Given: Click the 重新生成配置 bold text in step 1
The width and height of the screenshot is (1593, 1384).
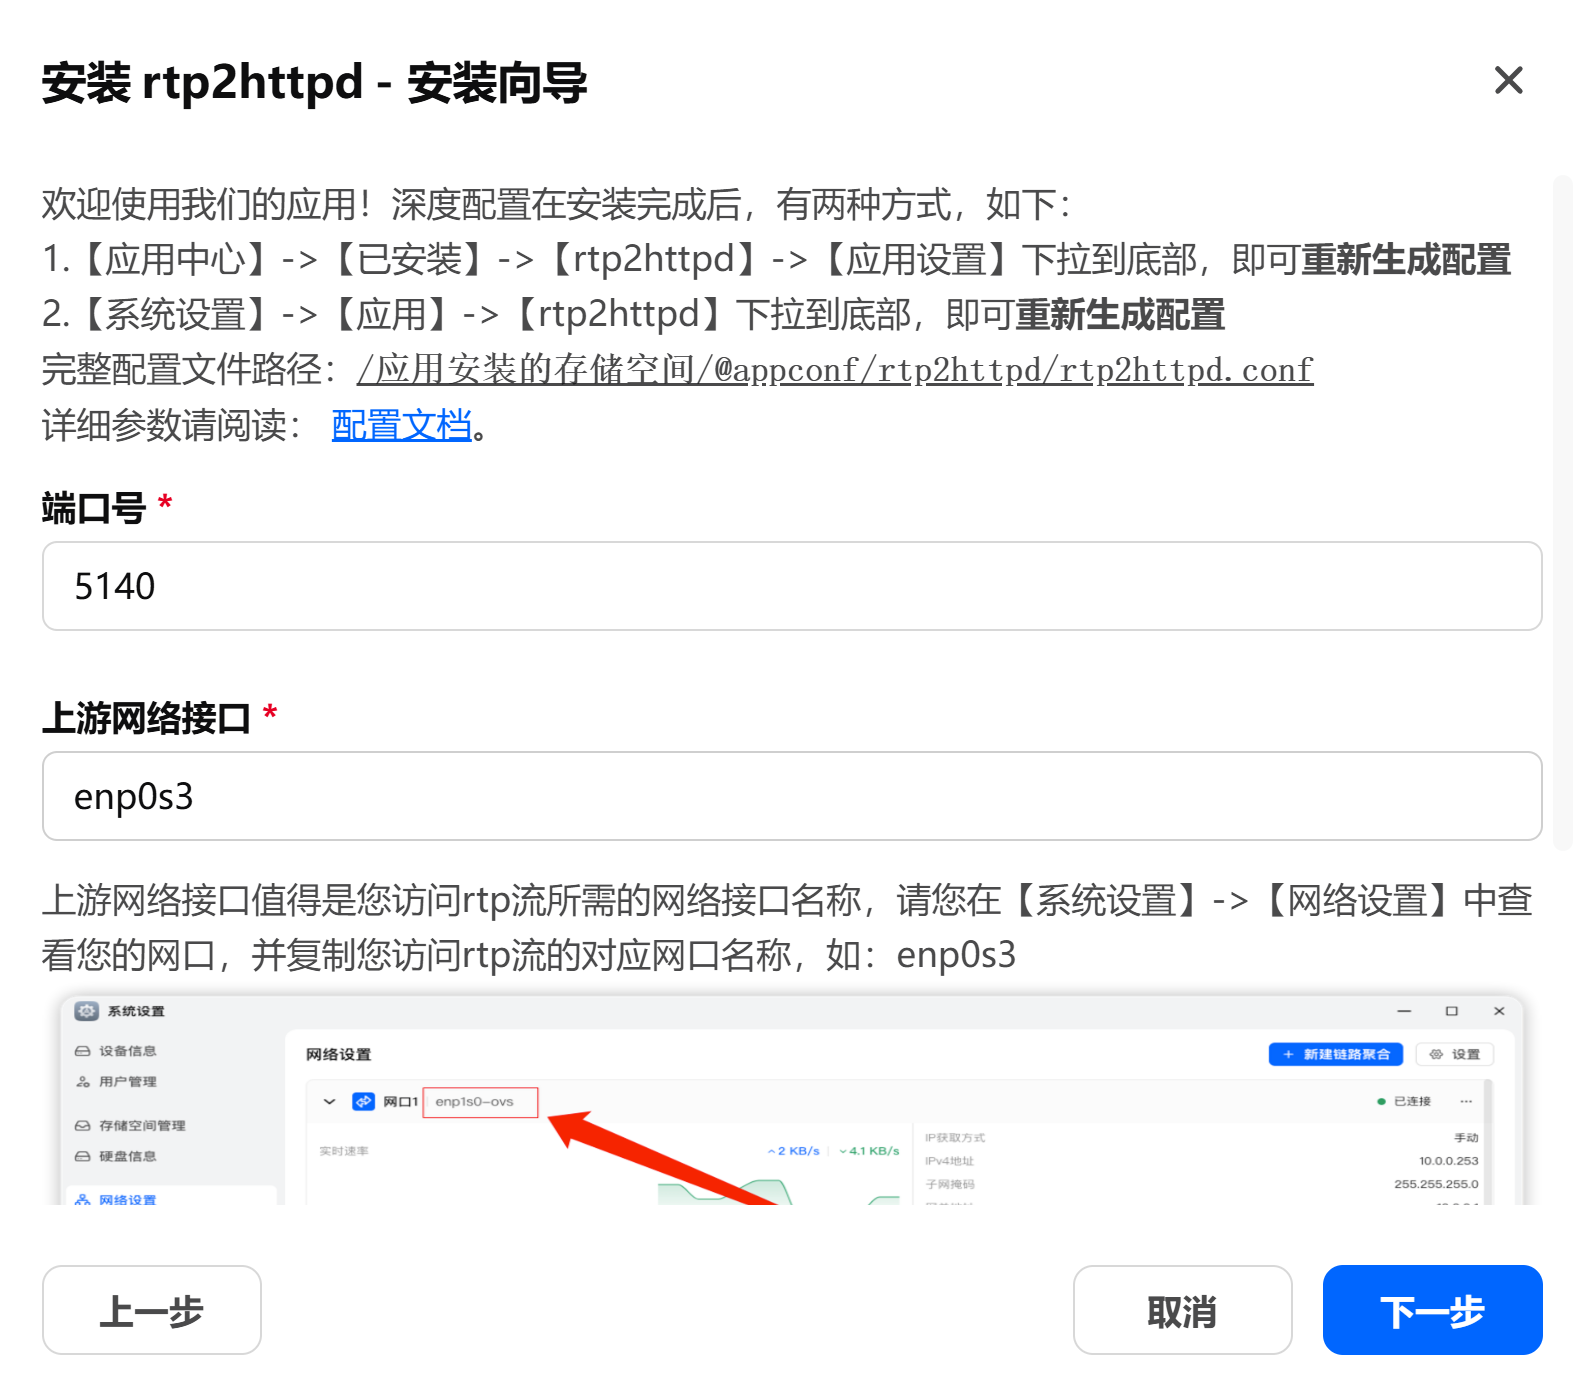Looking at the screenshot, I should click(1406, 260).
